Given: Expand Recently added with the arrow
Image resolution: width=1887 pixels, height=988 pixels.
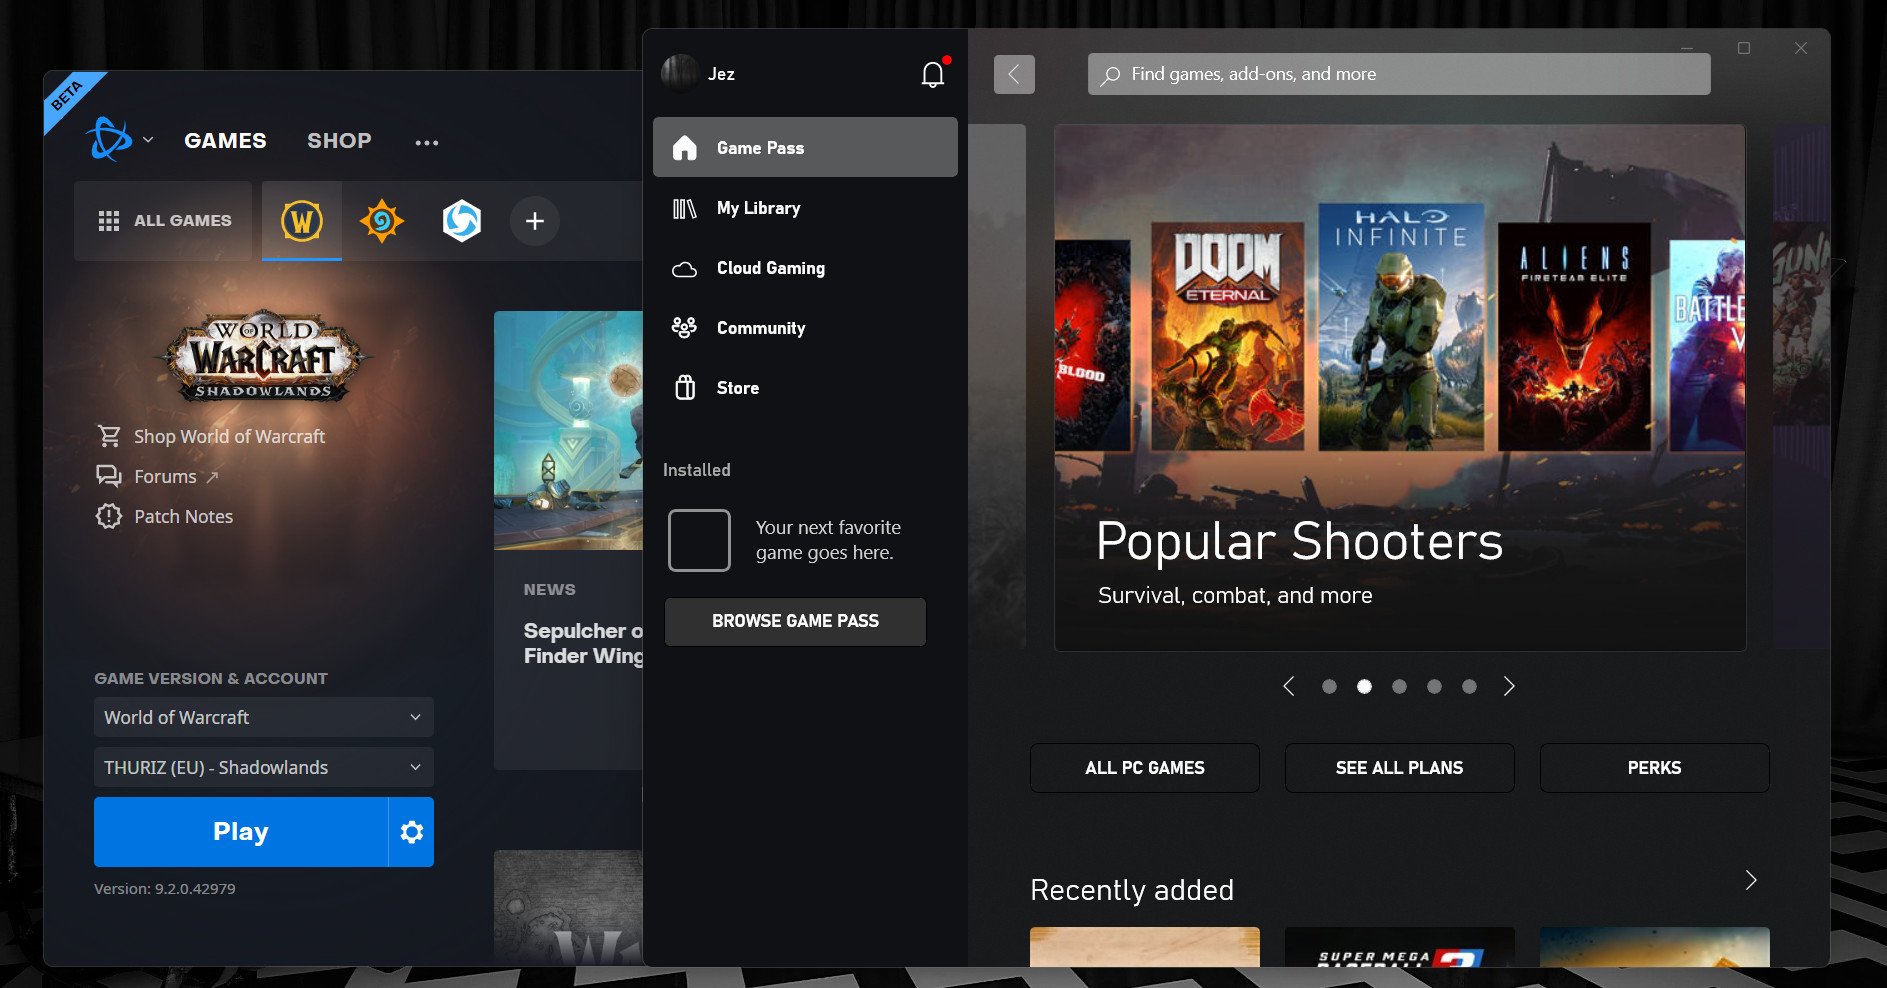Looking at the screenshot, I should (x=1751, y=880).
